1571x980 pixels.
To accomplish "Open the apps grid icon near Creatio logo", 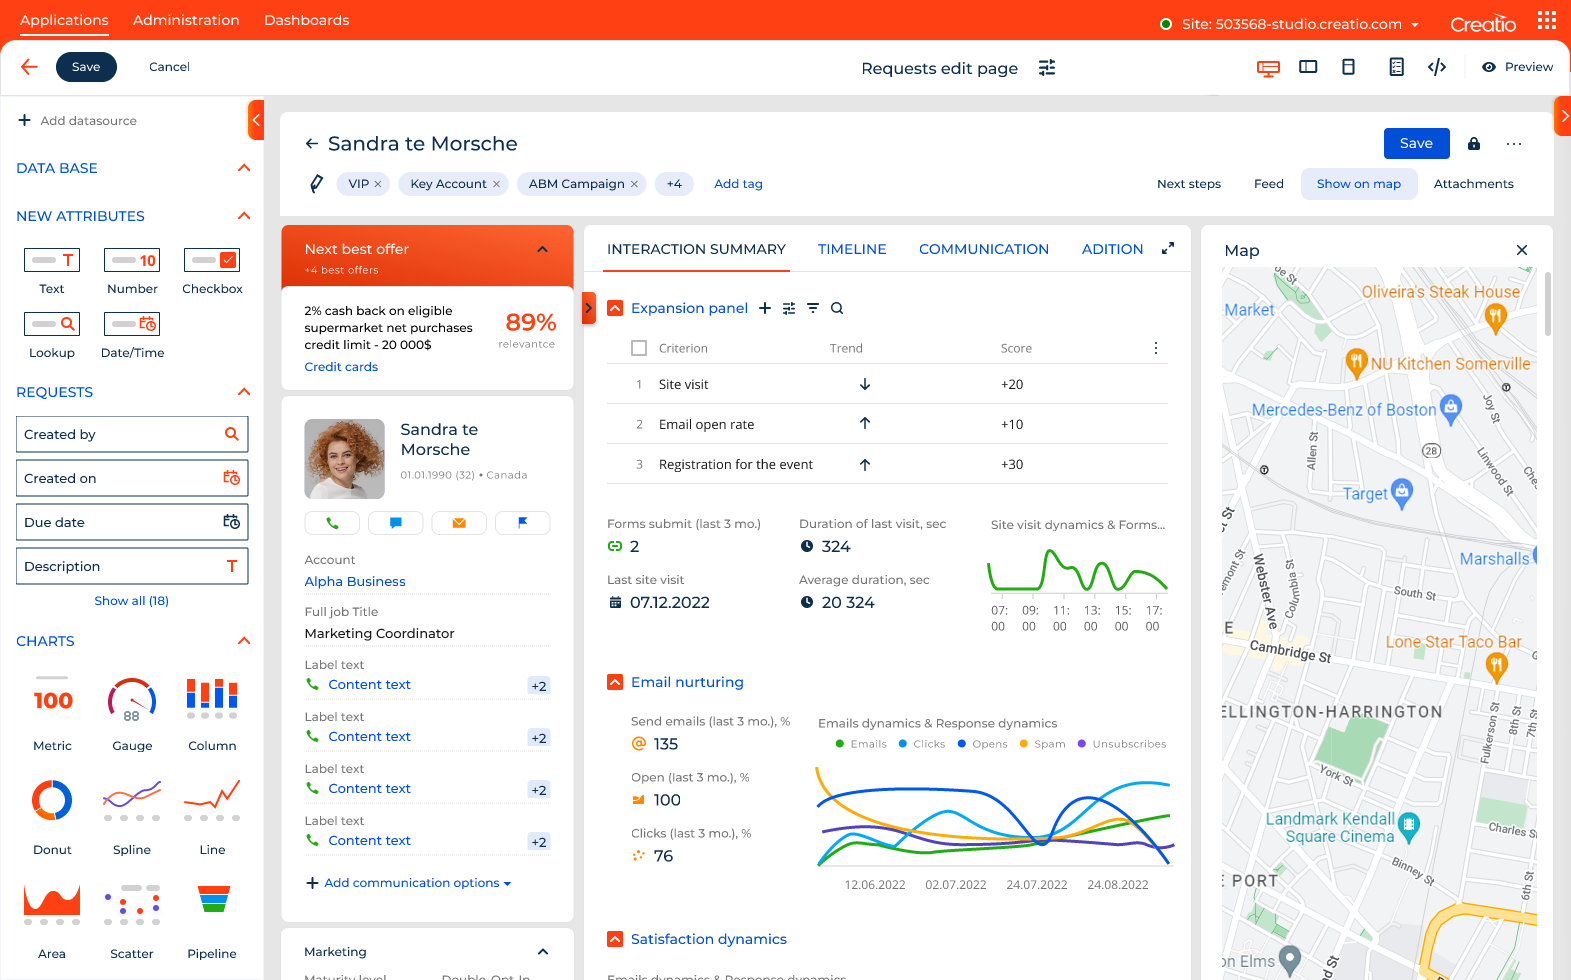I will pyautogui.click(x=1547, y=21).
